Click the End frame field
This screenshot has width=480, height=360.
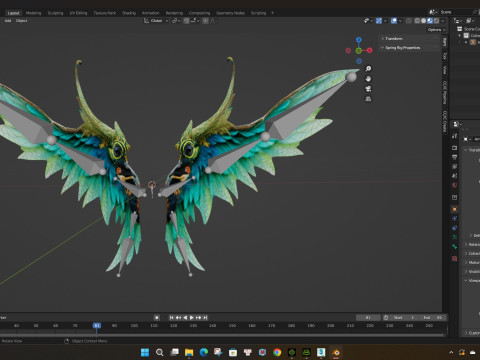tap(432, 317)
